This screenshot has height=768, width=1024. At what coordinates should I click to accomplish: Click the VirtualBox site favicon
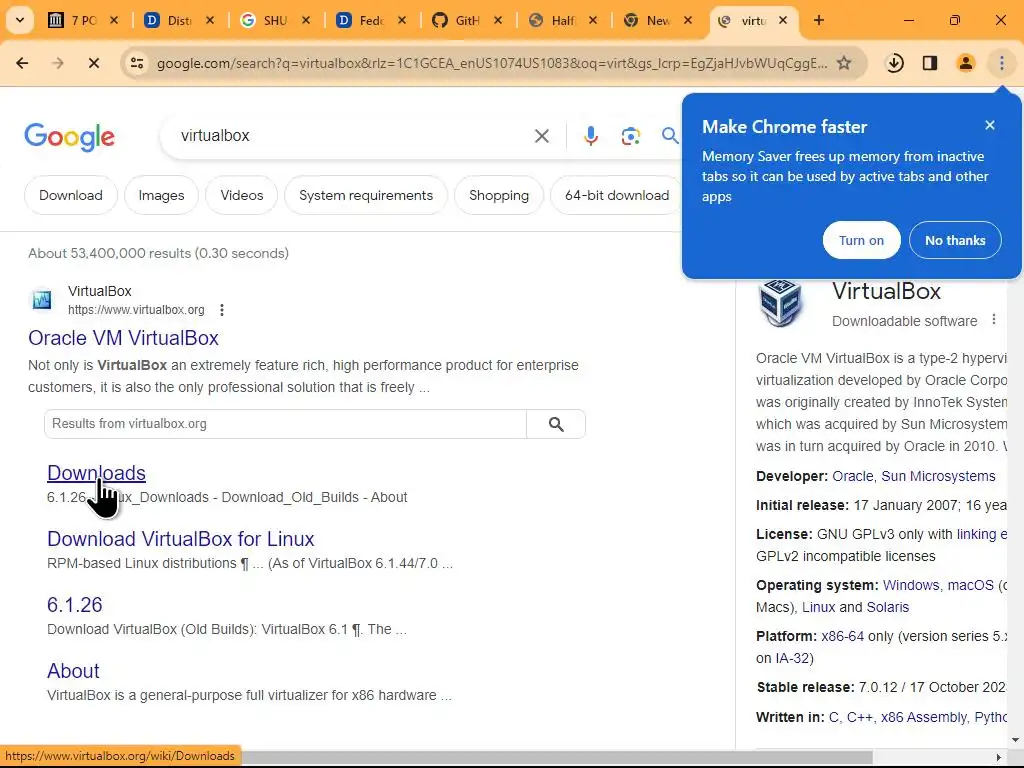(42, 300)
